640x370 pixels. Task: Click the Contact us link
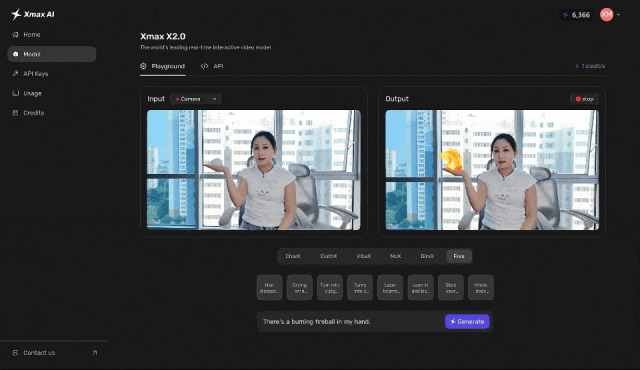[x=39, y=352]
